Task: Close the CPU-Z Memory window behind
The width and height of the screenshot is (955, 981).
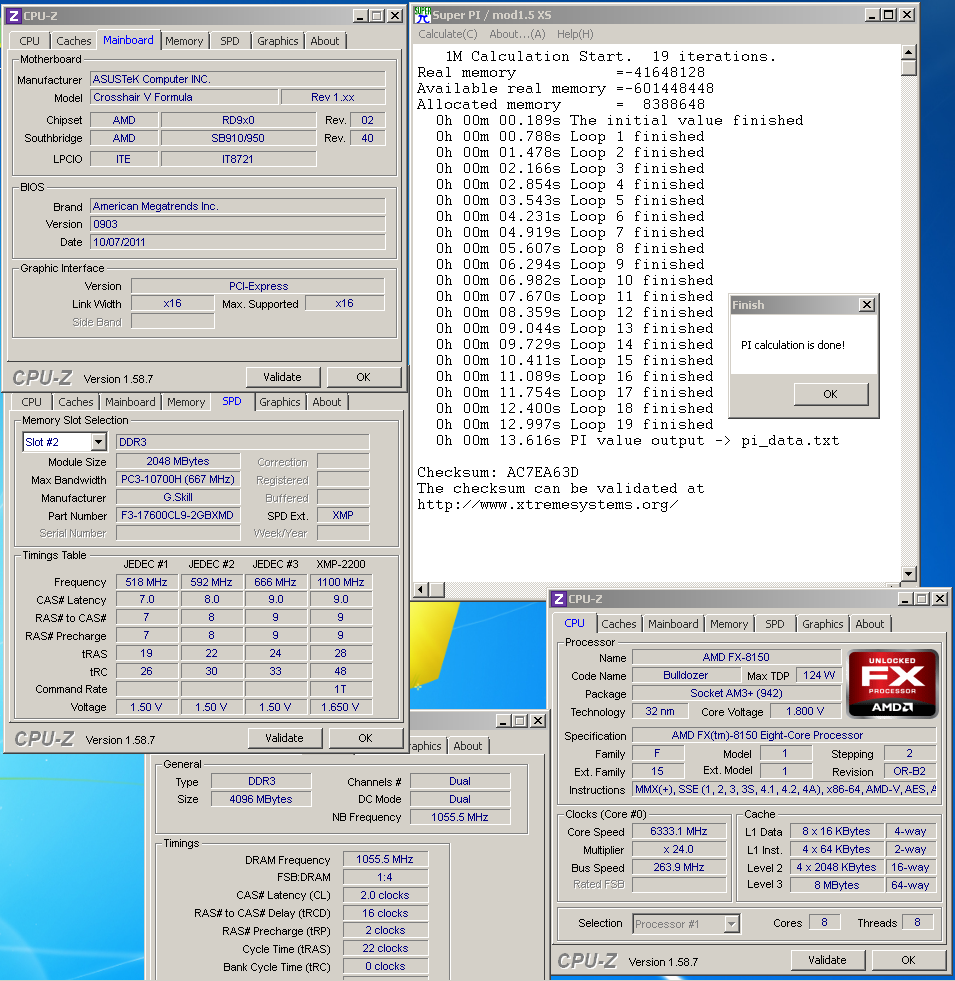Action: coord(537,721)
